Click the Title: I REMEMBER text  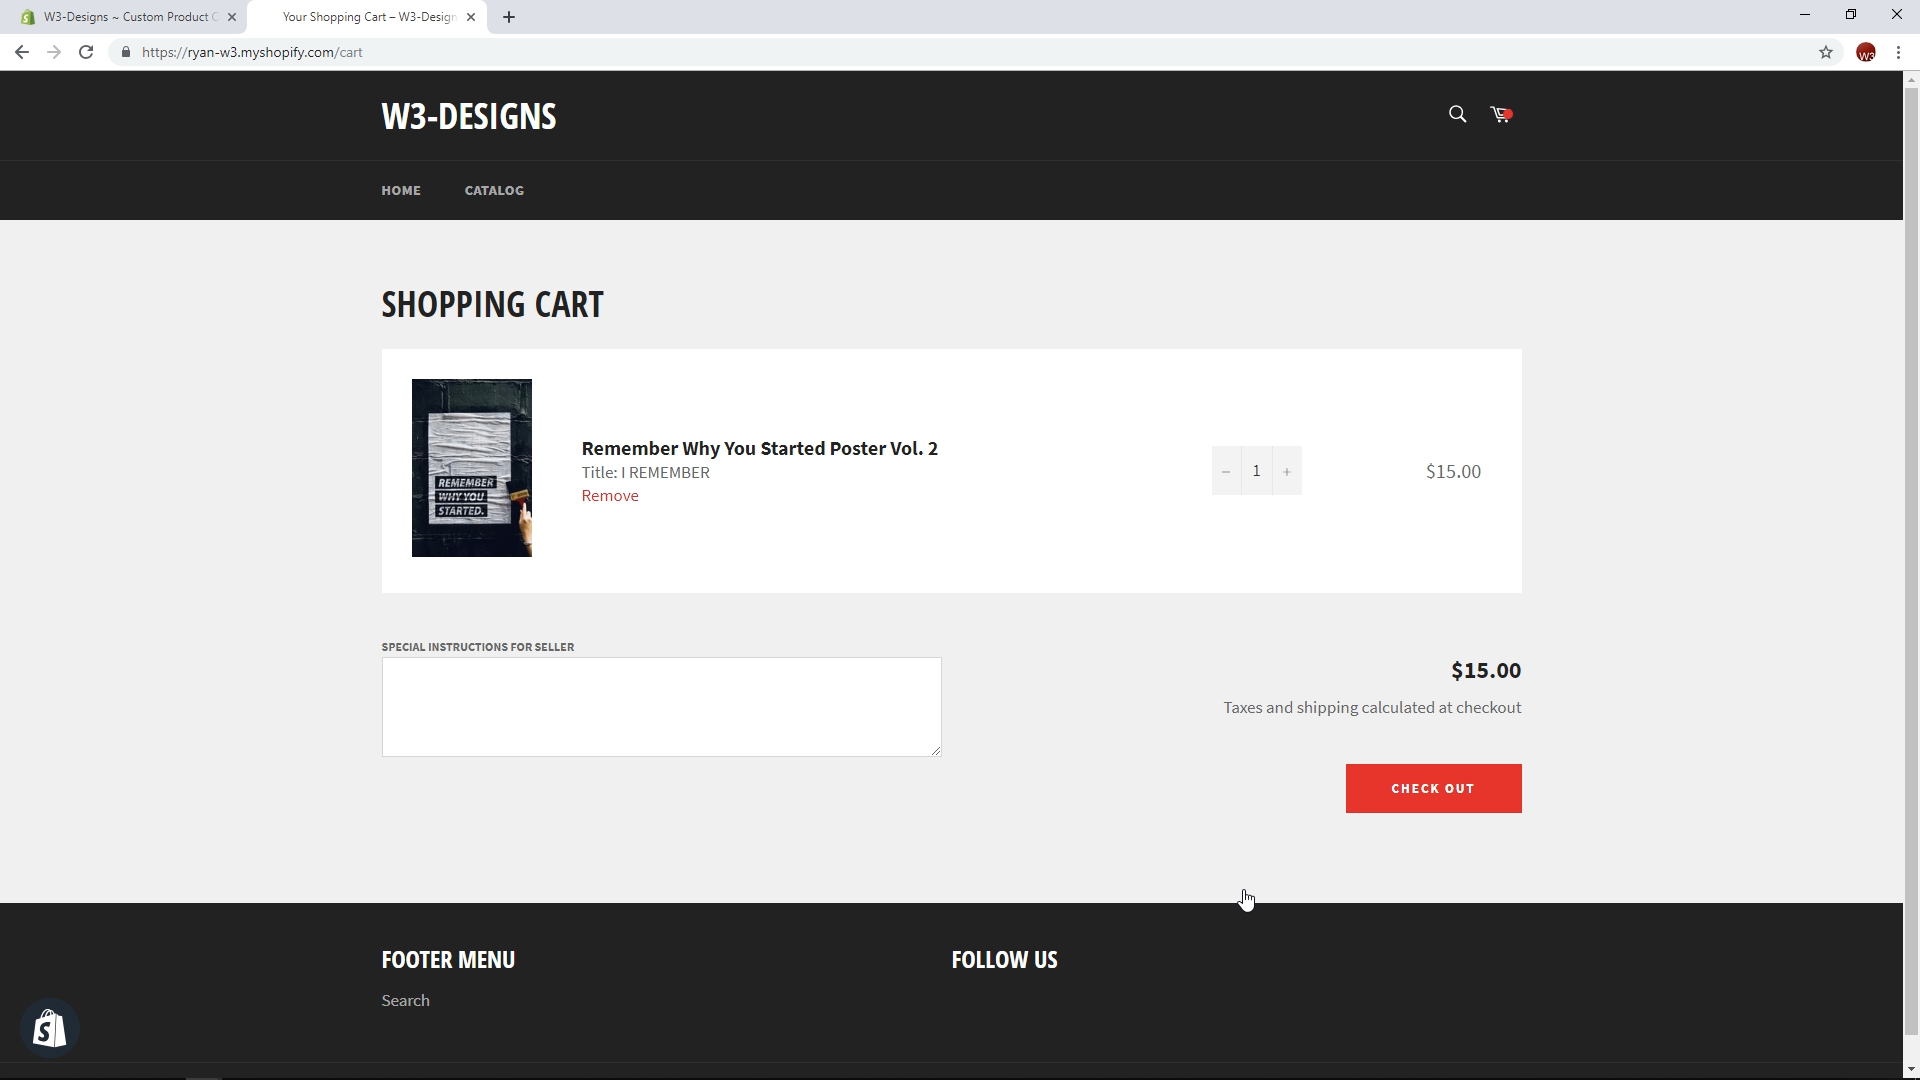646,473
